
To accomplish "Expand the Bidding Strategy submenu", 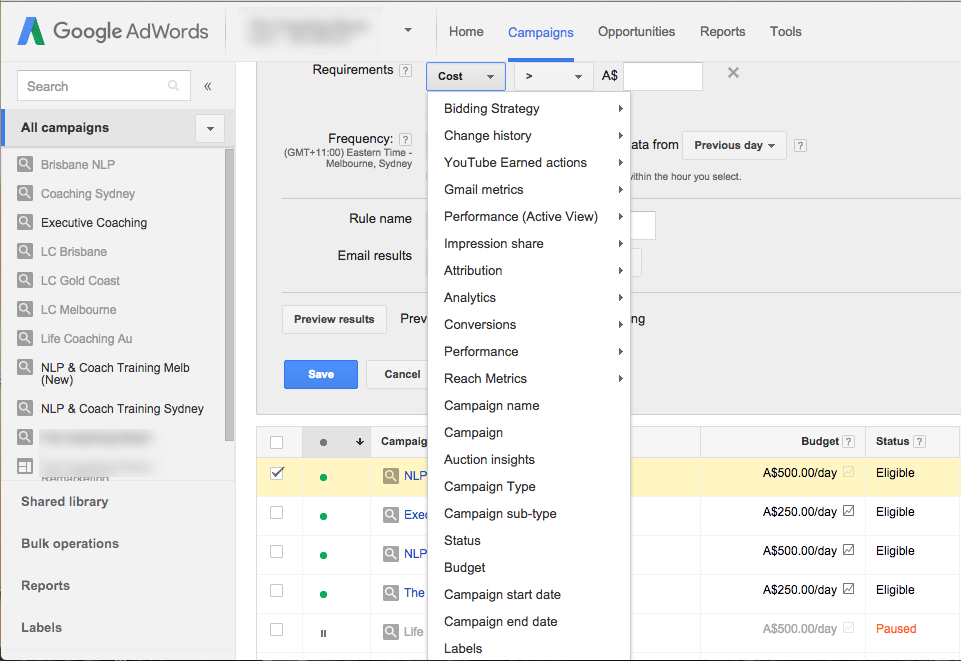I will (529, 108).
